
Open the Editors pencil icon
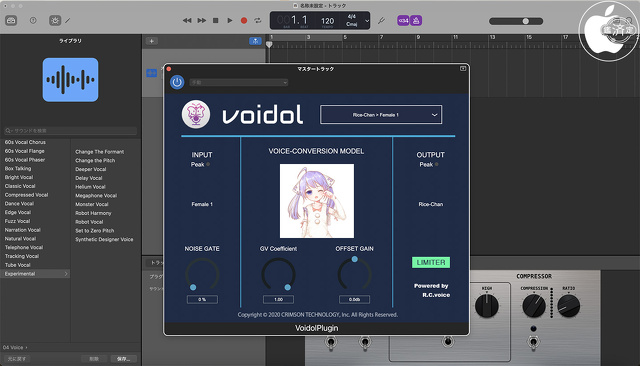click(68, 20)
